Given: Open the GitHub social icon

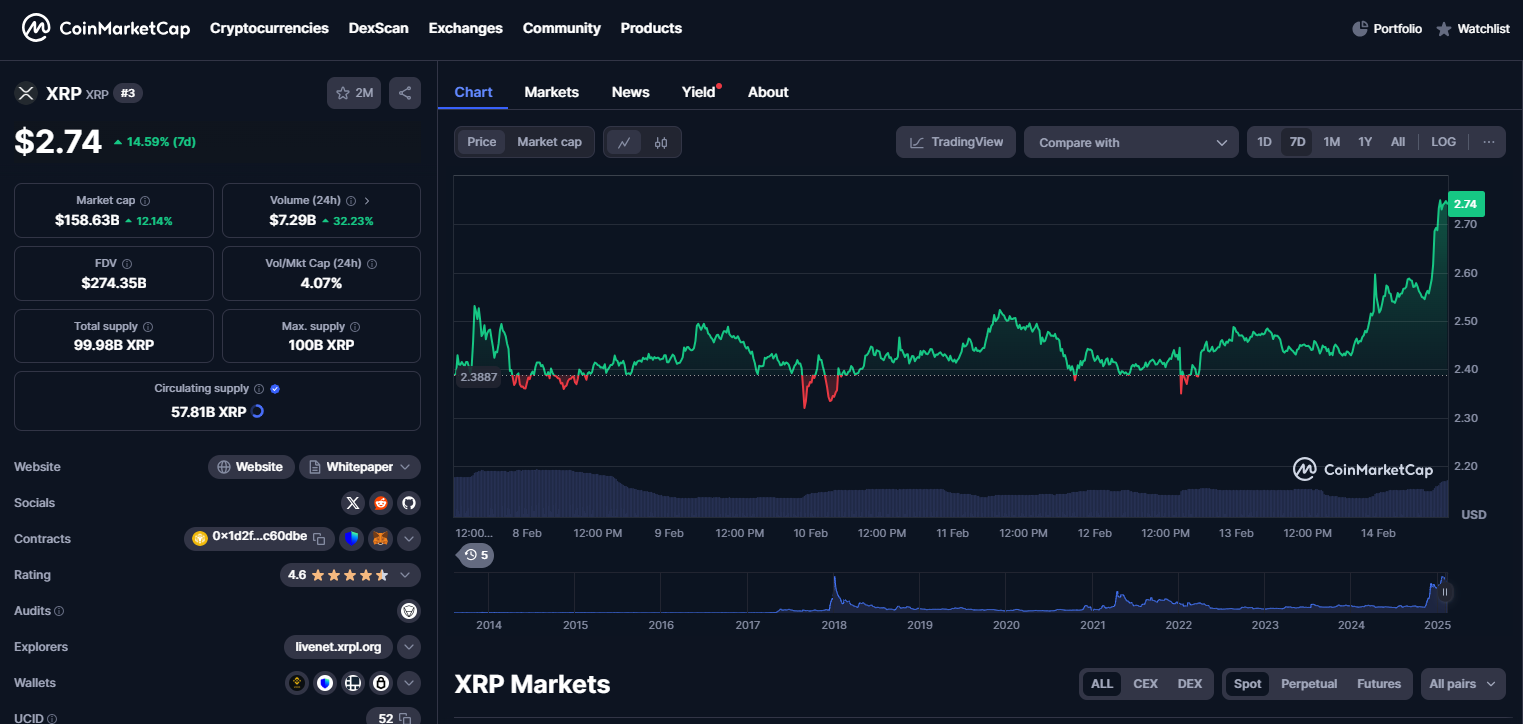Looking at the screenshot, I should [409, 502].
